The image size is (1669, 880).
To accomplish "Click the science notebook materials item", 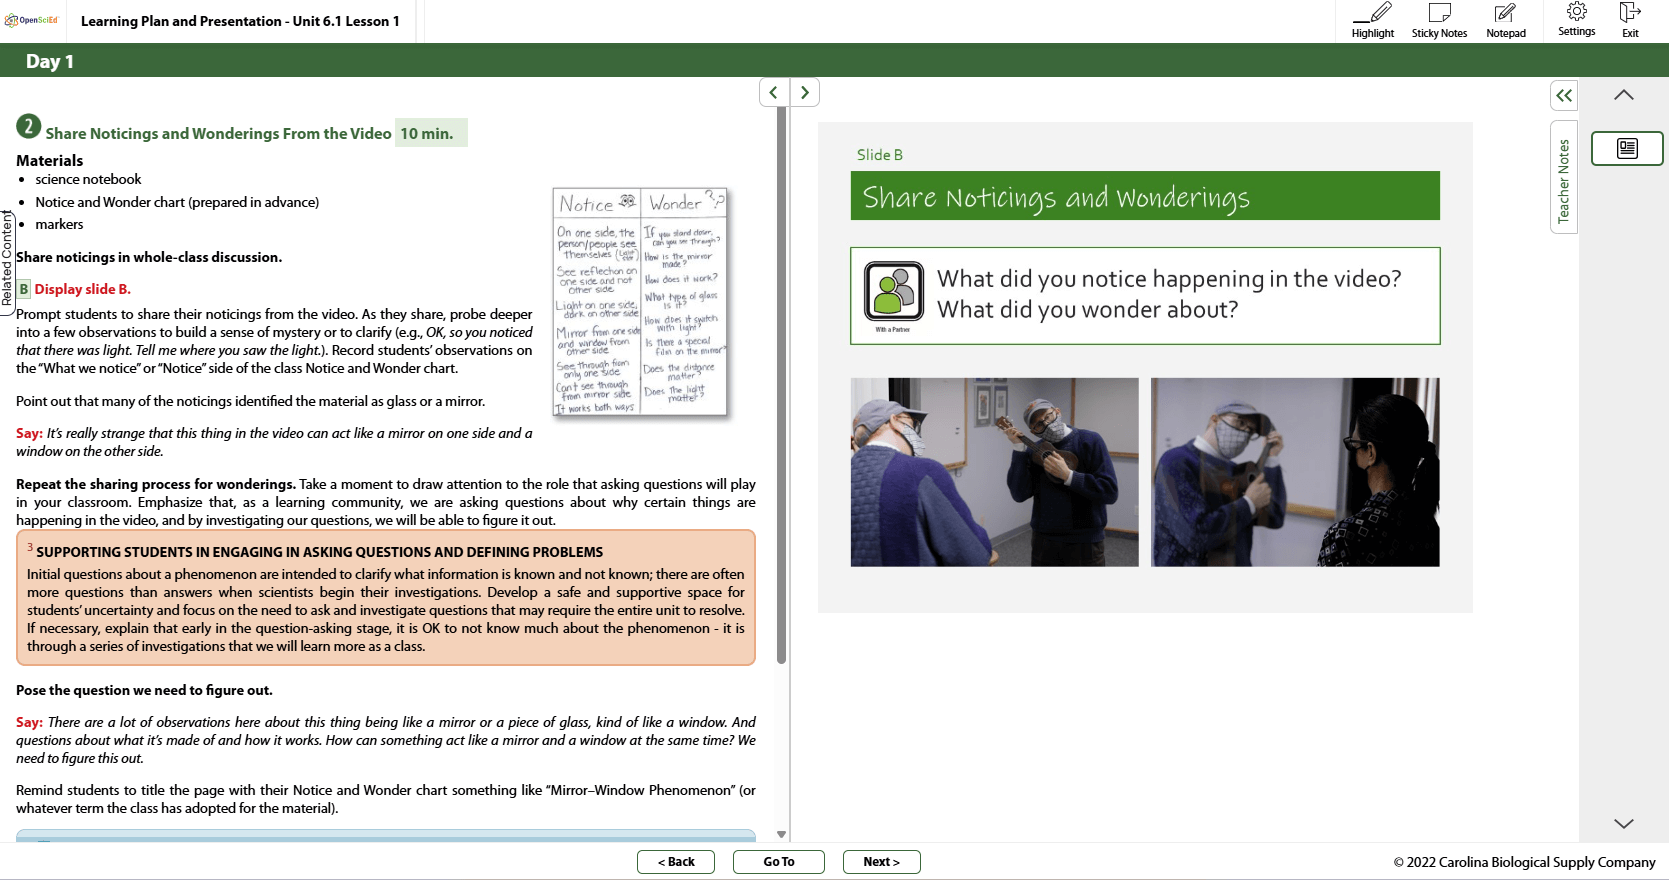I will point(88,179).
